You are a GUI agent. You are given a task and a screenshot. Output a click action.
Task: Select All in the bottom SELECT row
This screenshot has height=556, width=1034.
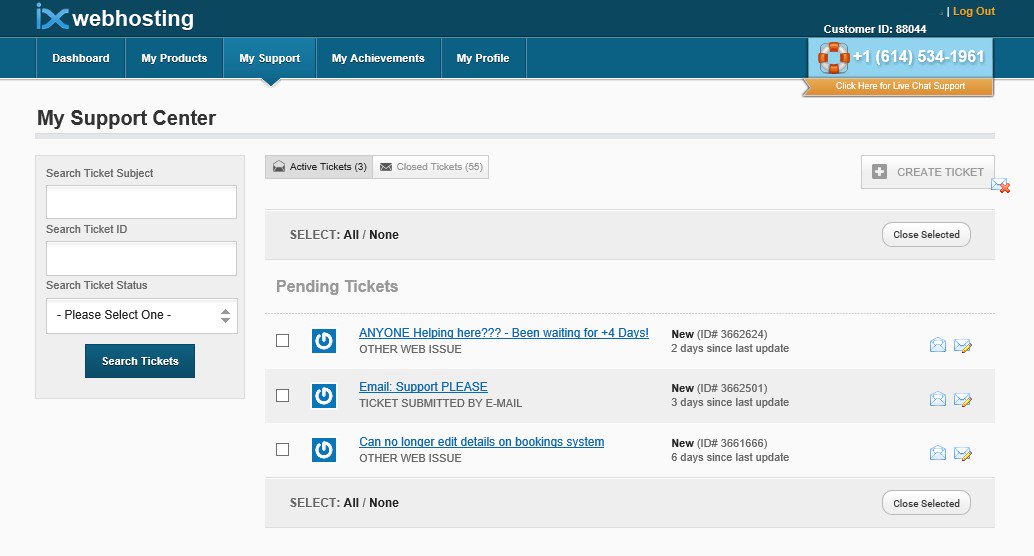pos(351,503)
